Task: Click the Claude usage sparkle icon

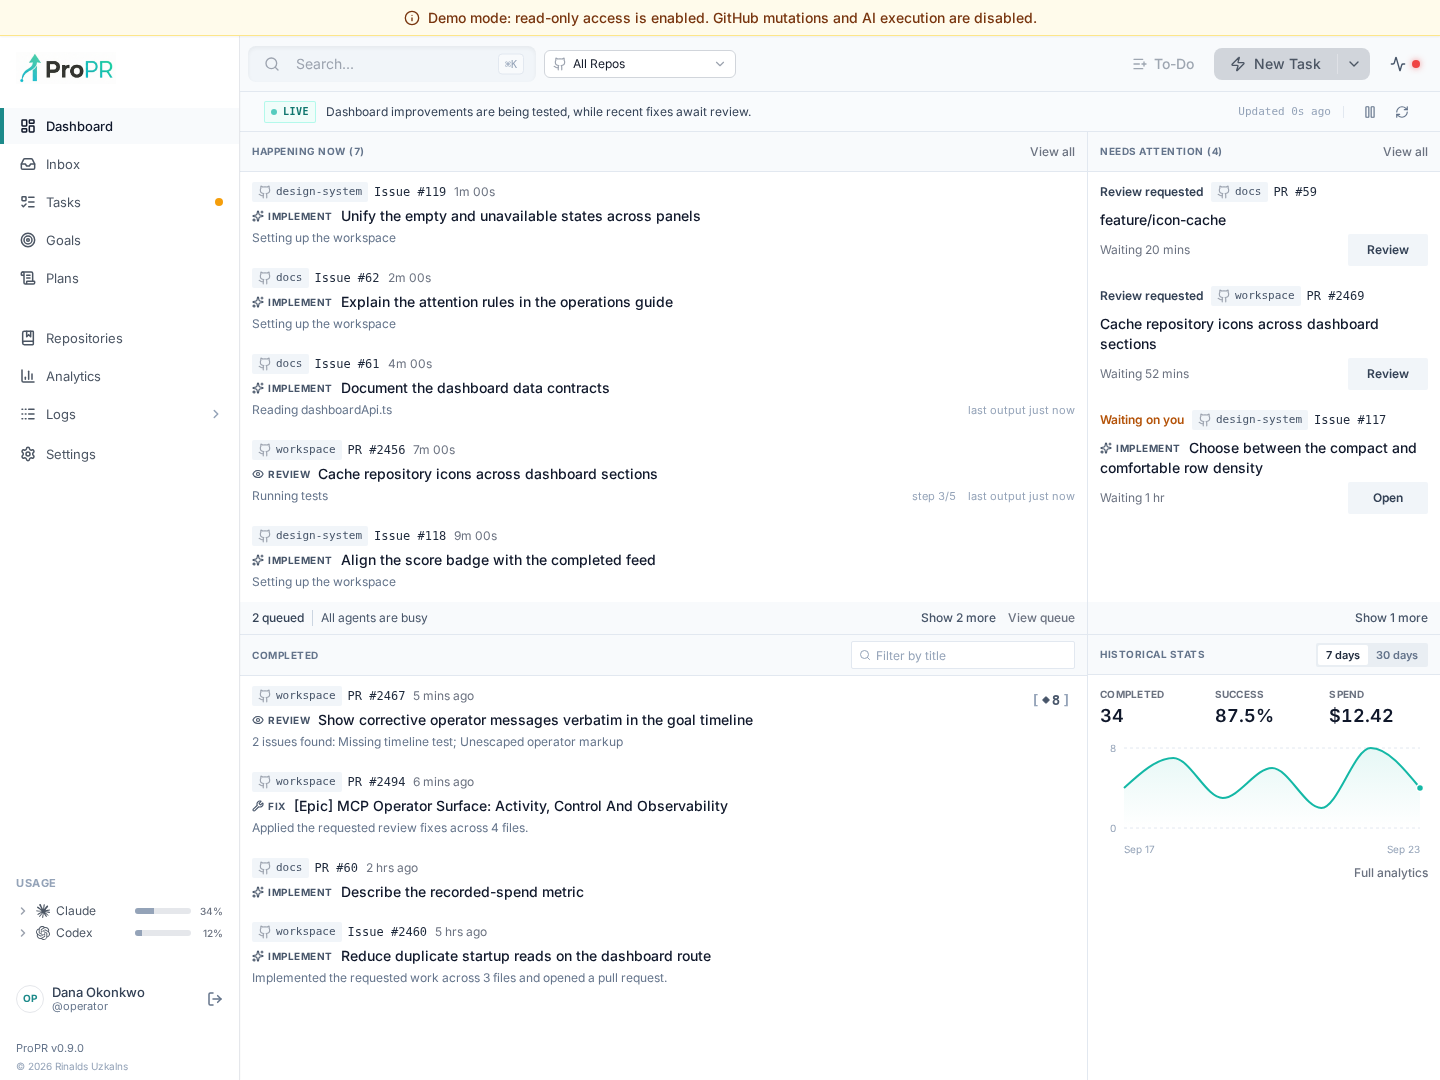Action: (43, 911)
